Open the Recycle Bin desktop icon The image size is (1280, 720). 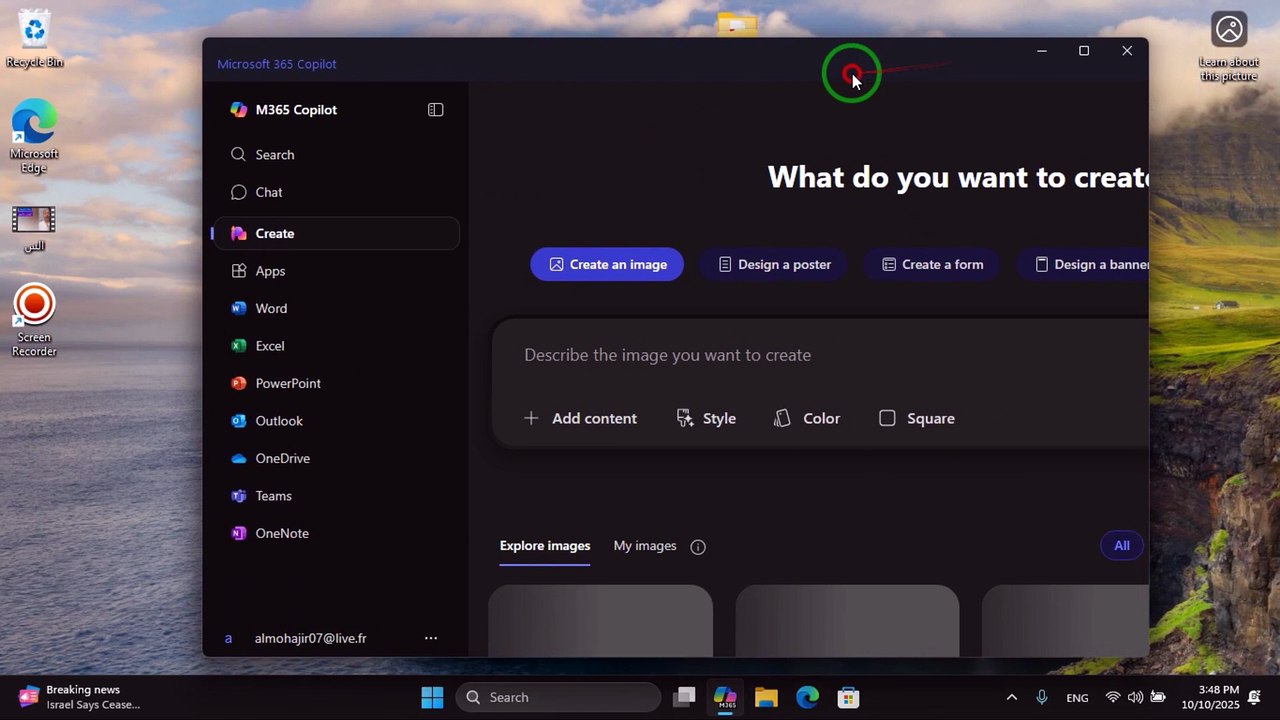tap(34, 38)
